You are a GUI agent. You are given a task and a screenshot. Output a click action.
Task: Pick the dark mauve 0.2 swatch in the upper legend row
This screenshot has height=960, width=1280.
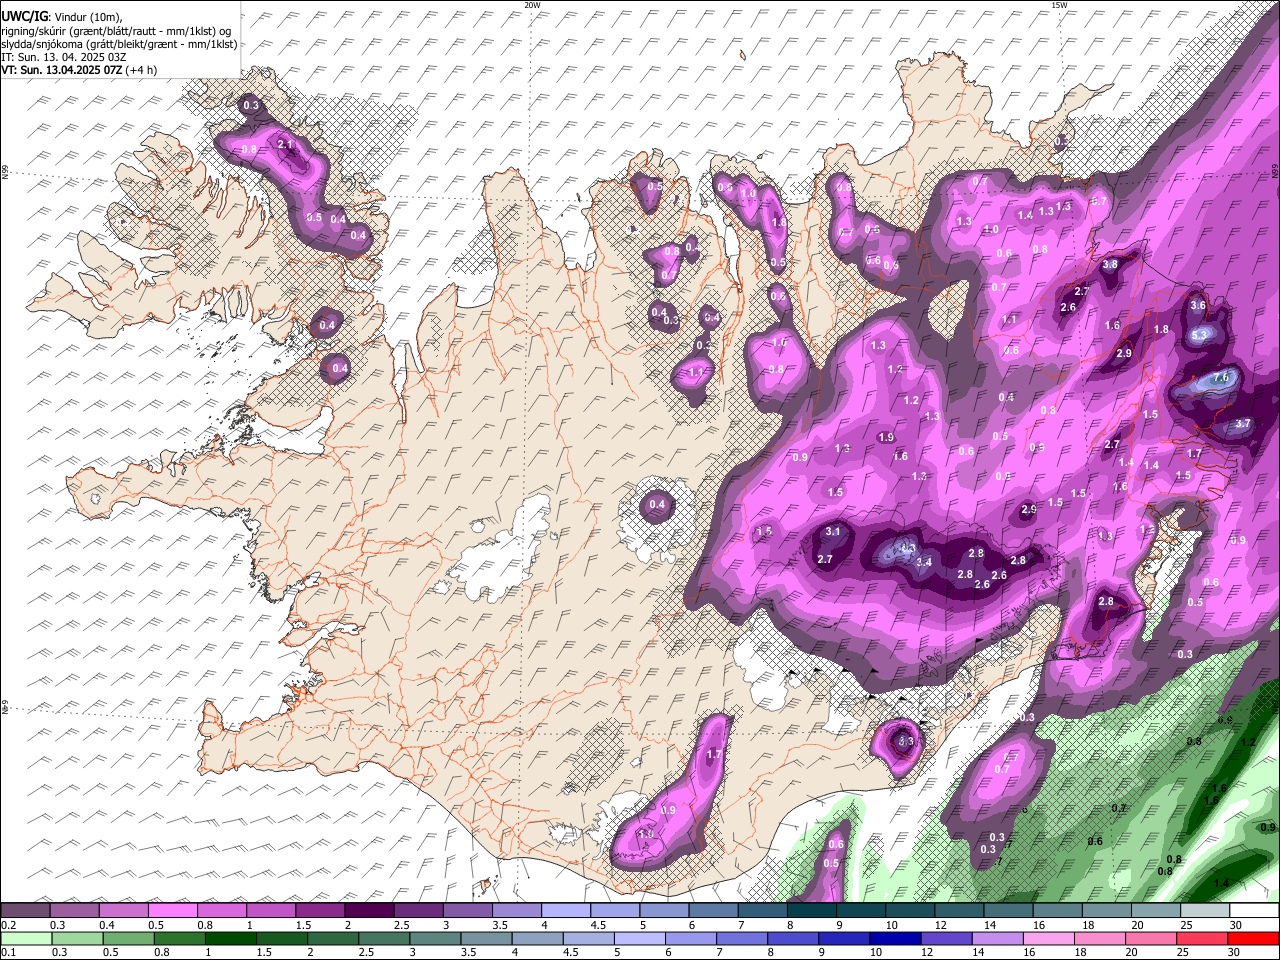[25, 910]
